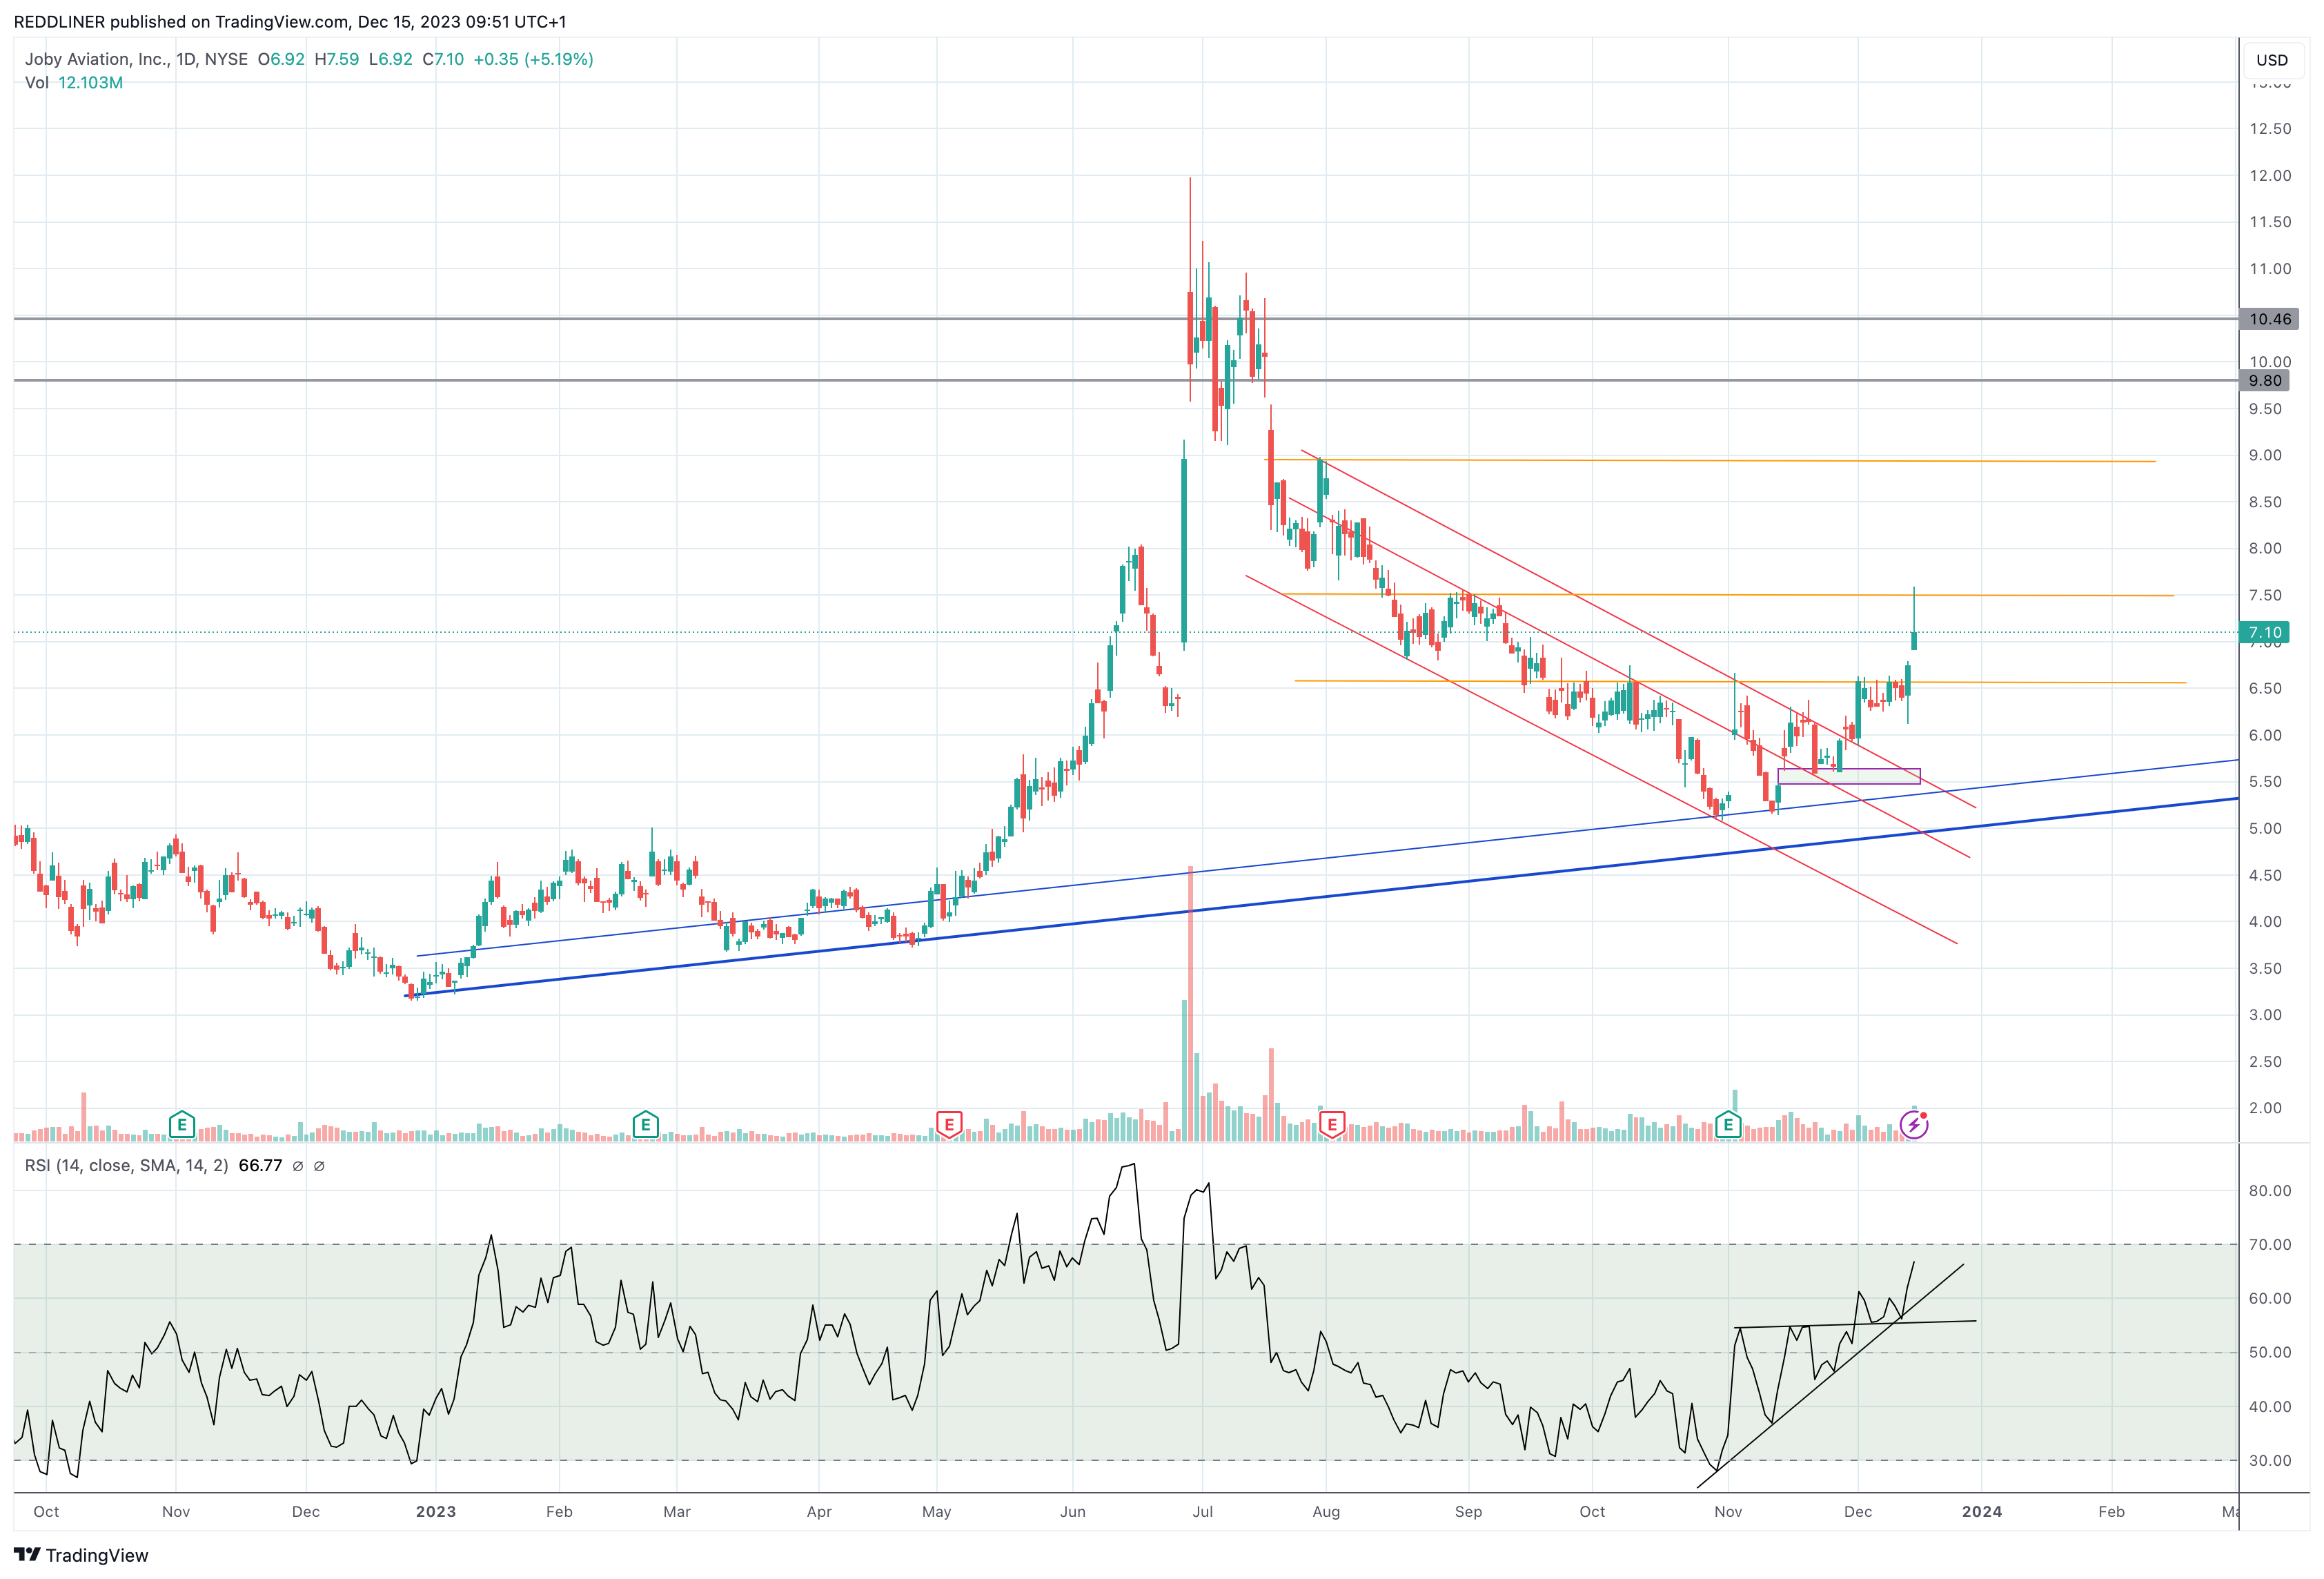Select the purple-outlined green rectangle drawing on chart
2324x1579 pixels.
coord(1849,776)
